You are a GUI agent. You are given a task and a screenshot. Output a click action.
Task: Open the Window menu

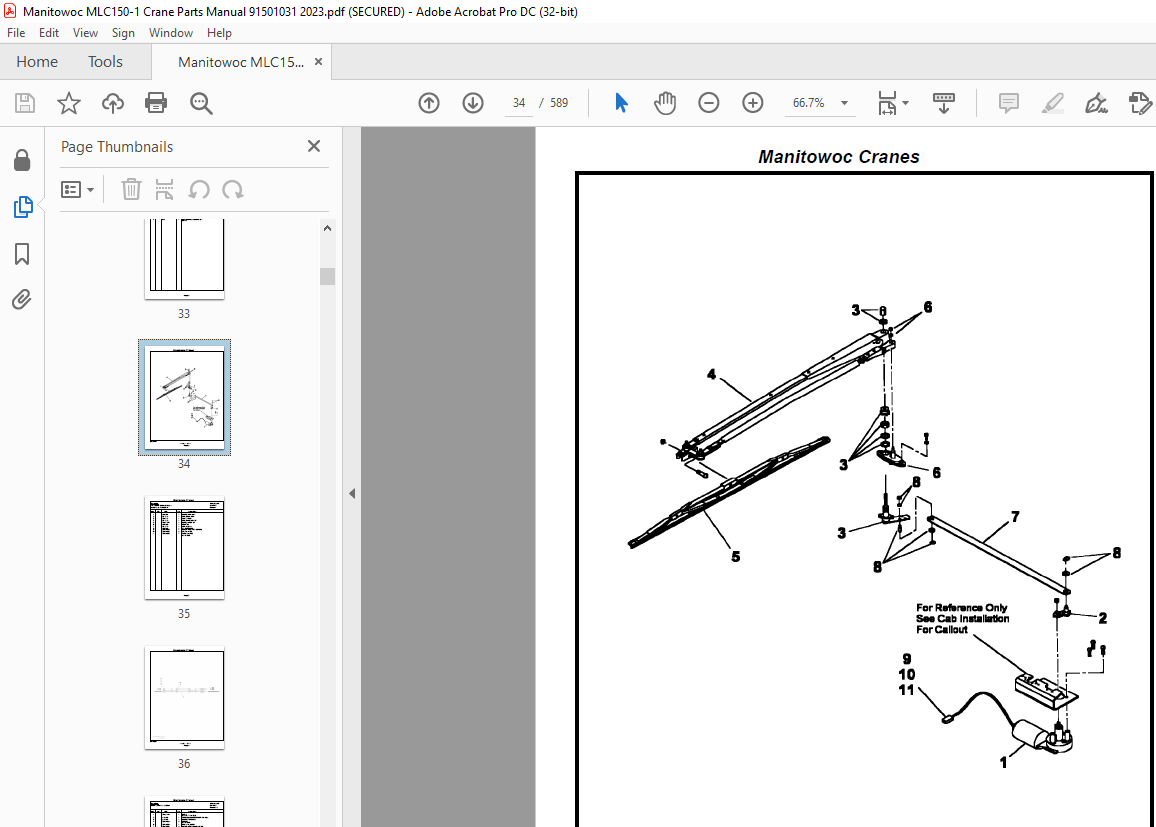(170, 33)
